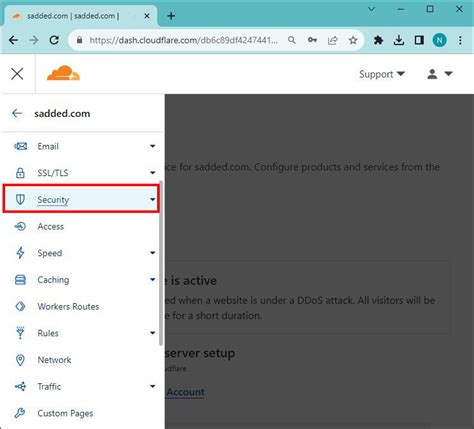Open a new browser tab
Viewport: 474px width, 429px height.
171,16
